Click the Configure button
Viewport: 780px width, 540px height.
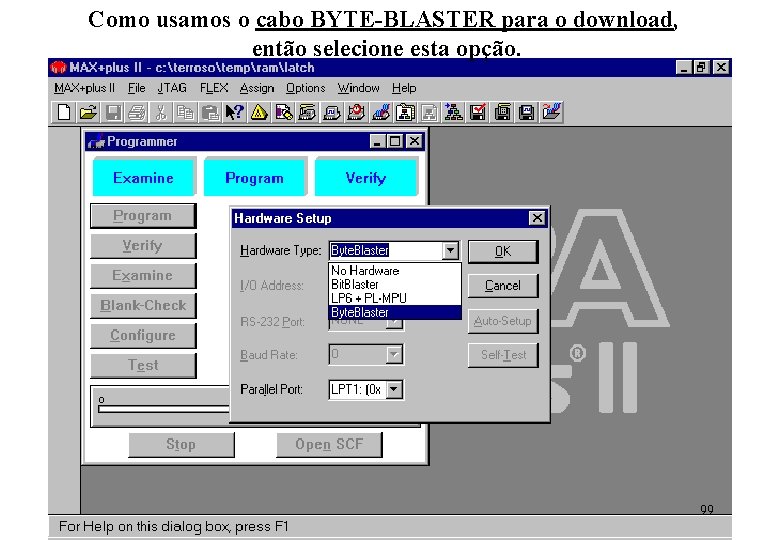click(143, 335)
